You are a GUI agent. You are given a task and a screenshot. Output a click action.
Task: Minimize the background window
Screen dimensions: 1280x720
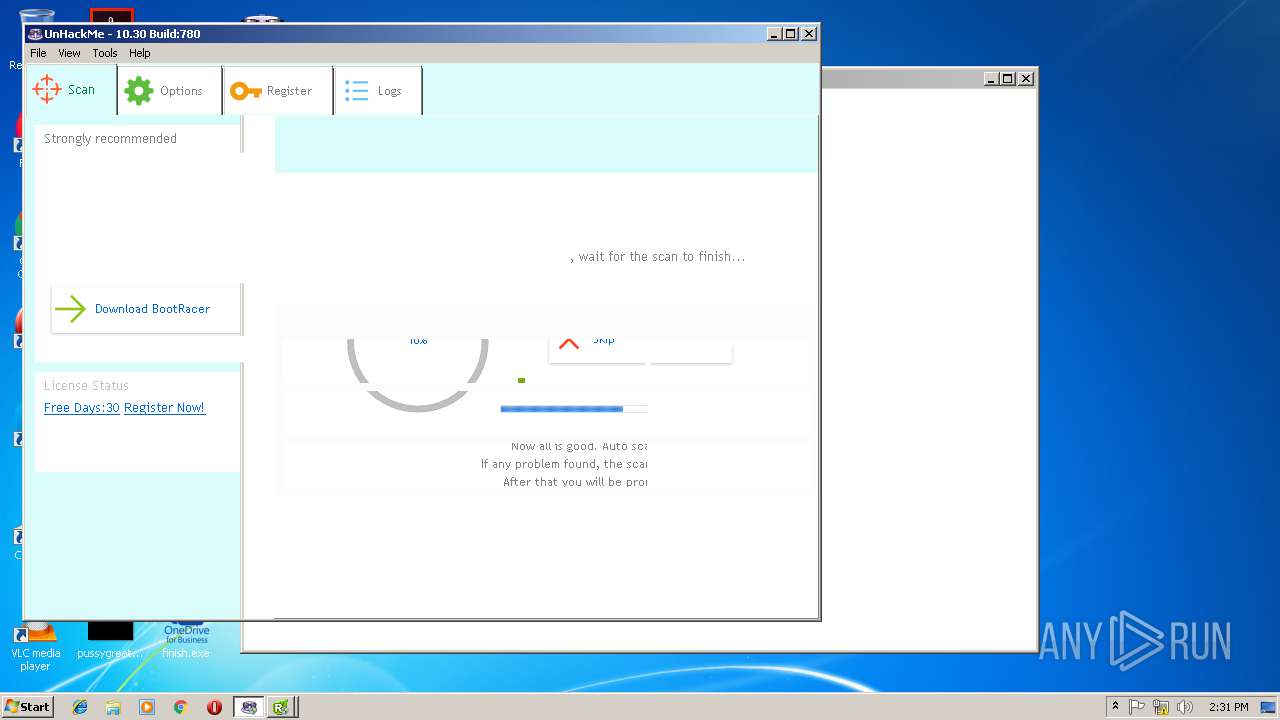tap(991, 79)
